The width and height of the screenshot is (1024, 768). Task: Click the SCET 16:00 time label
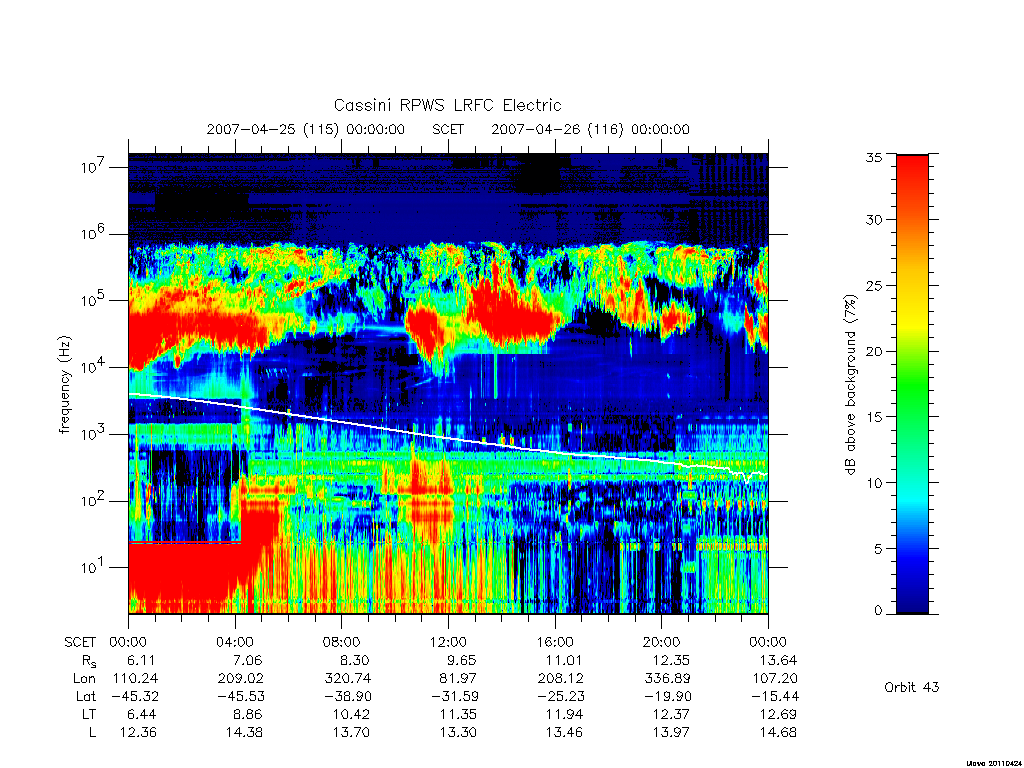click(x=555, y=643)
